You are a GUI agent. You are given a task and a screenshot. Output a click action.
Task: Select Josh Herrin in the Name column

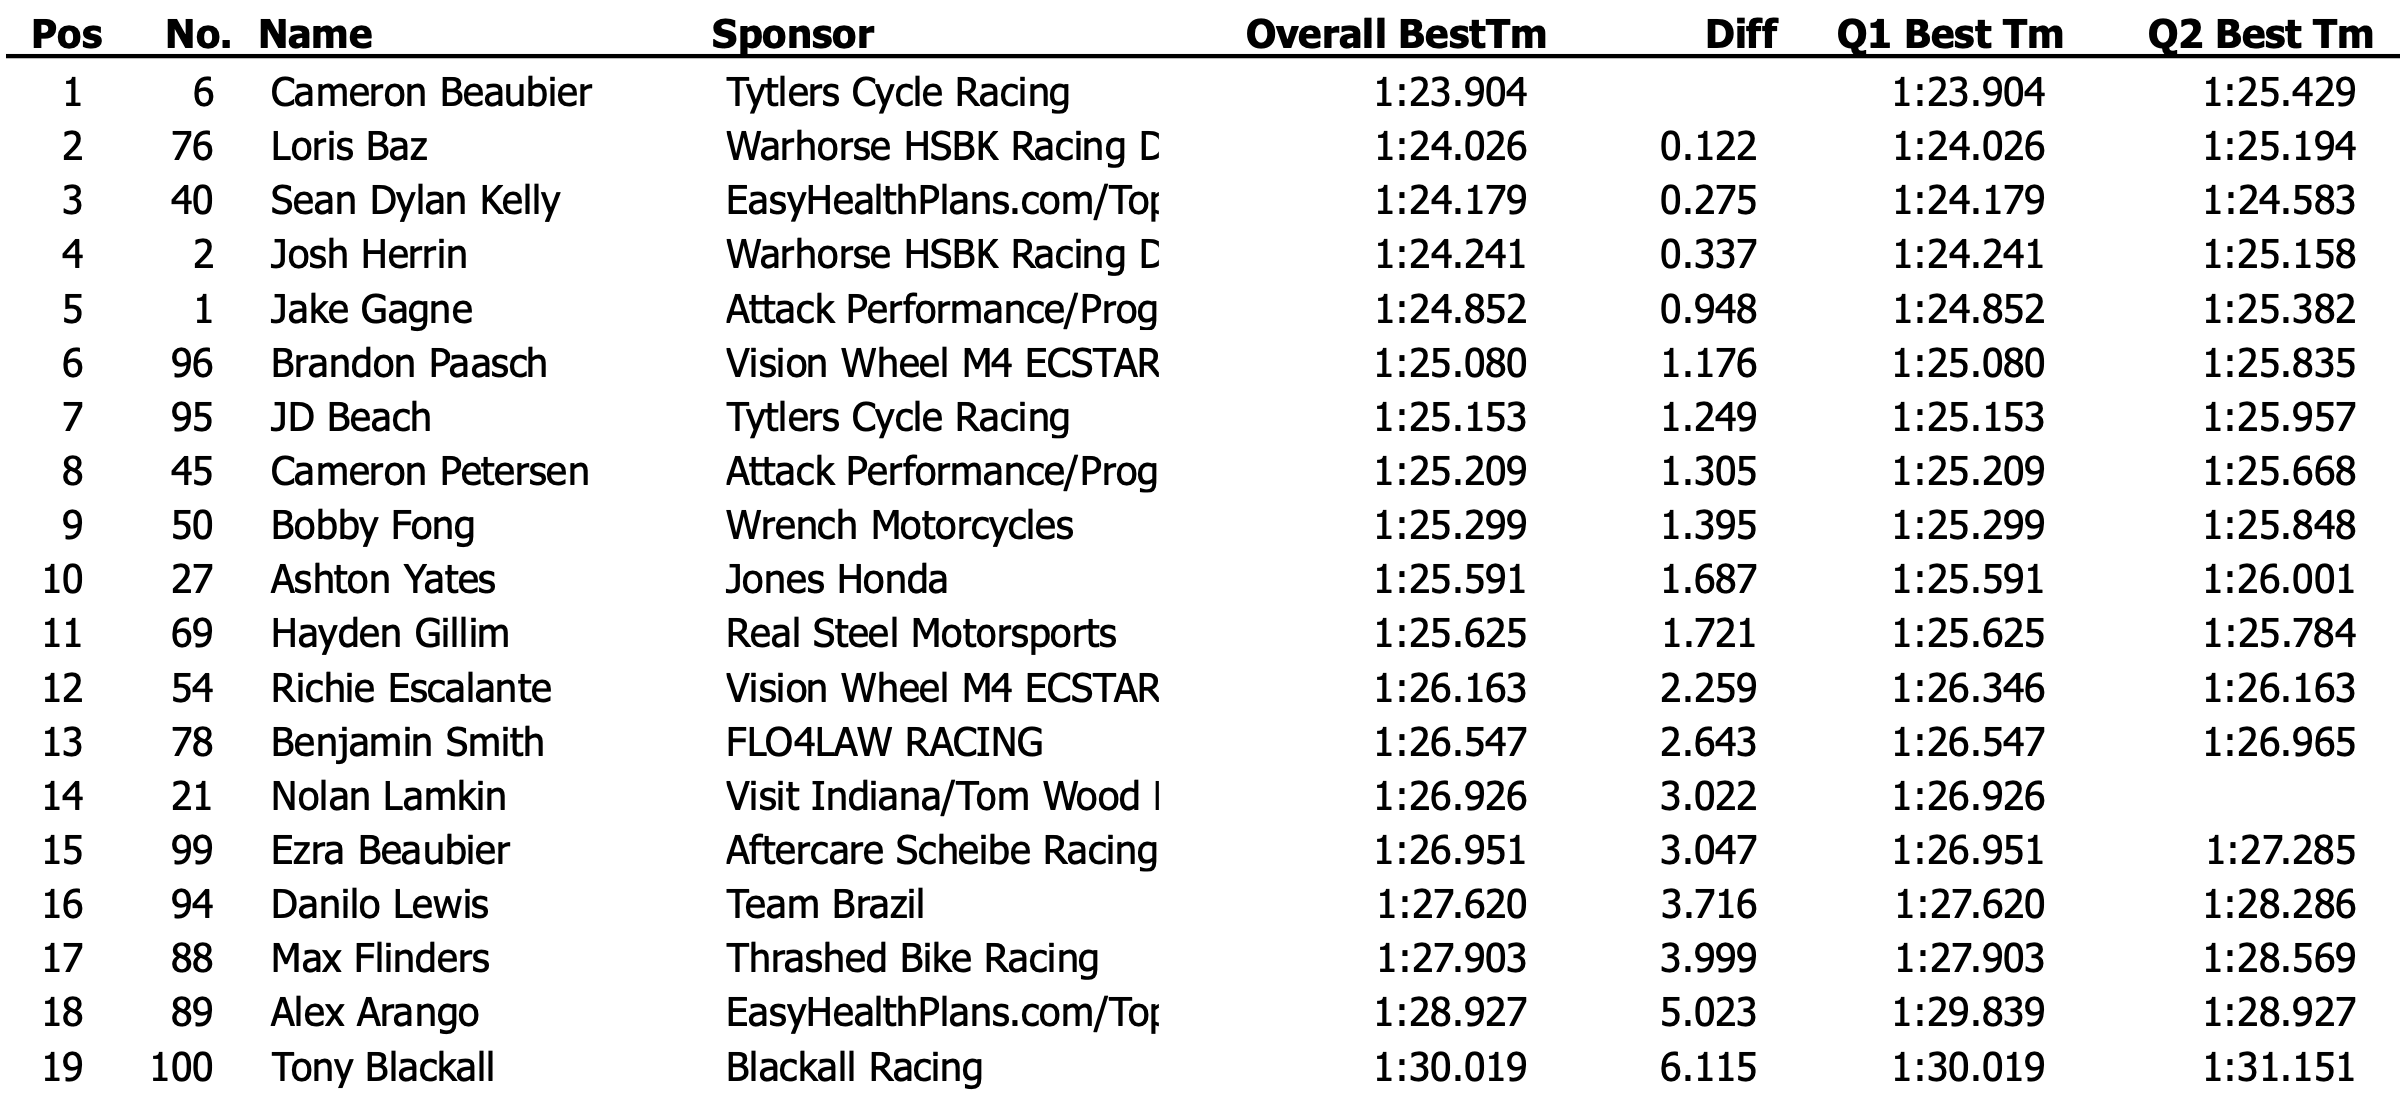point(368,255)
